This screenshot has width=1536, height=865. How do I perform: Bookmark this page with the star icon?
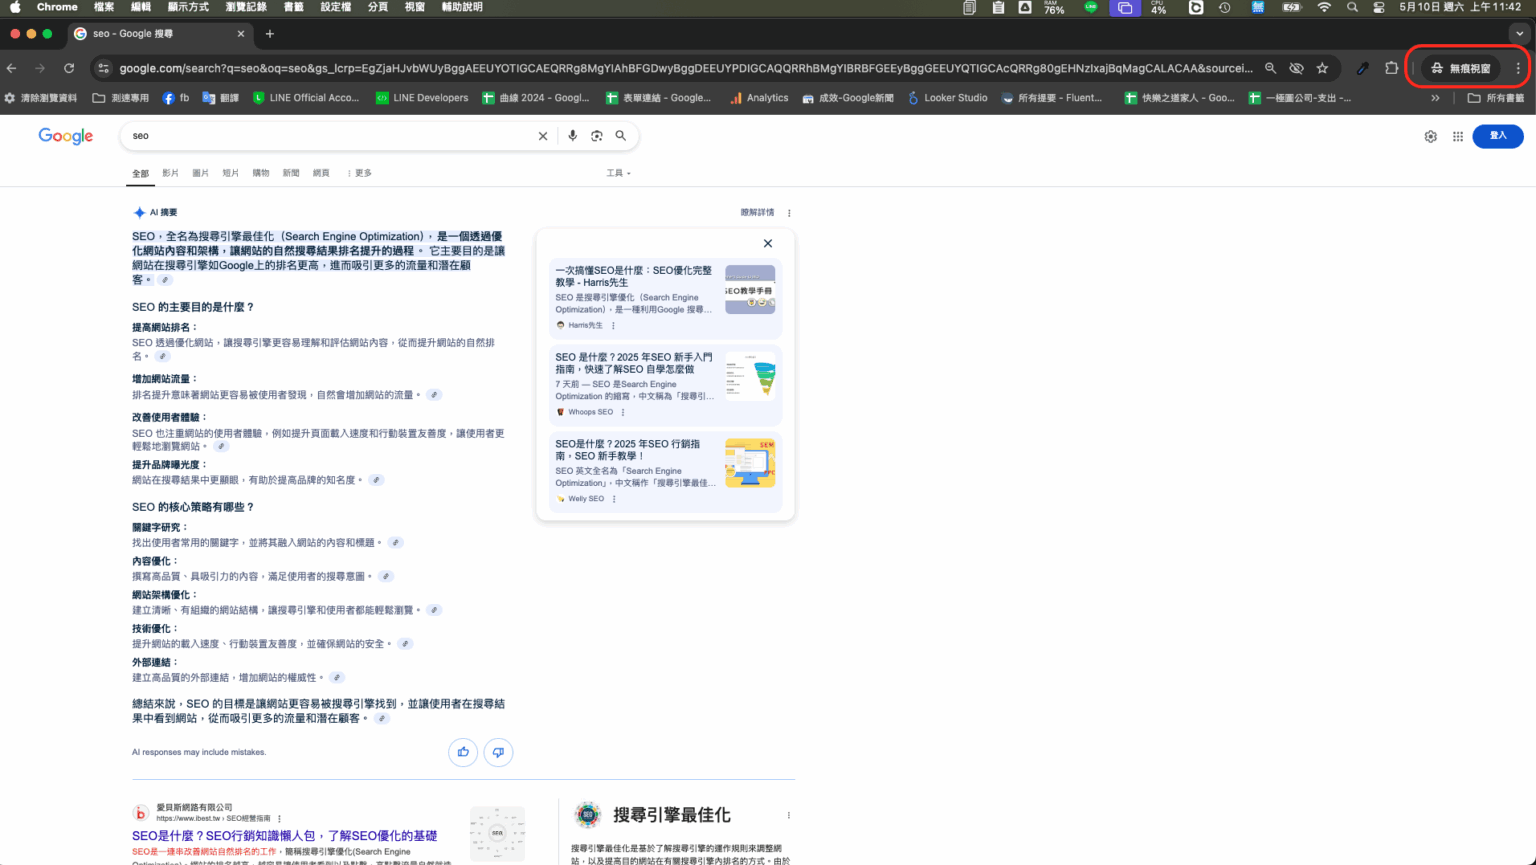[1322, 68]
